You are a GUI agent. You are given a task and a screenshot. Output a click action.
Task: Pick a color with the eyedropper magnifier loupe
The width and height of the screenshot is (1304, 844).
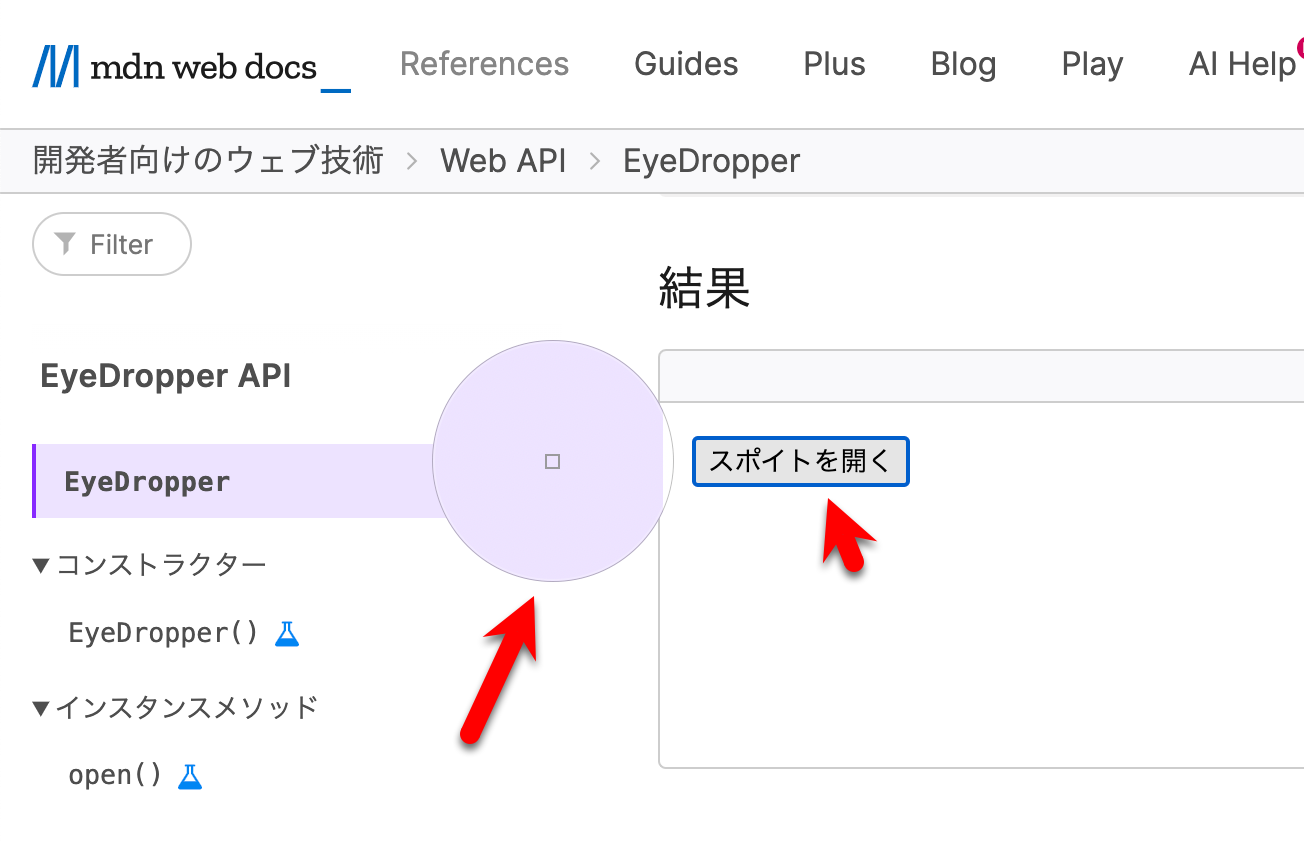point(552,461)
